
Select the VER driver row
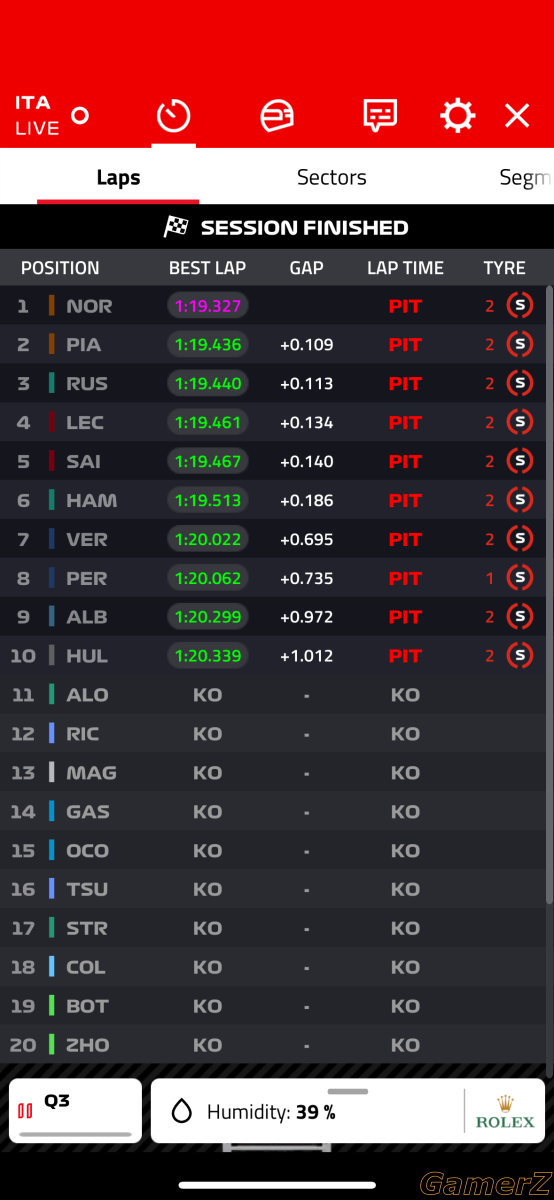pyautogui.click(x=277, y=539)
